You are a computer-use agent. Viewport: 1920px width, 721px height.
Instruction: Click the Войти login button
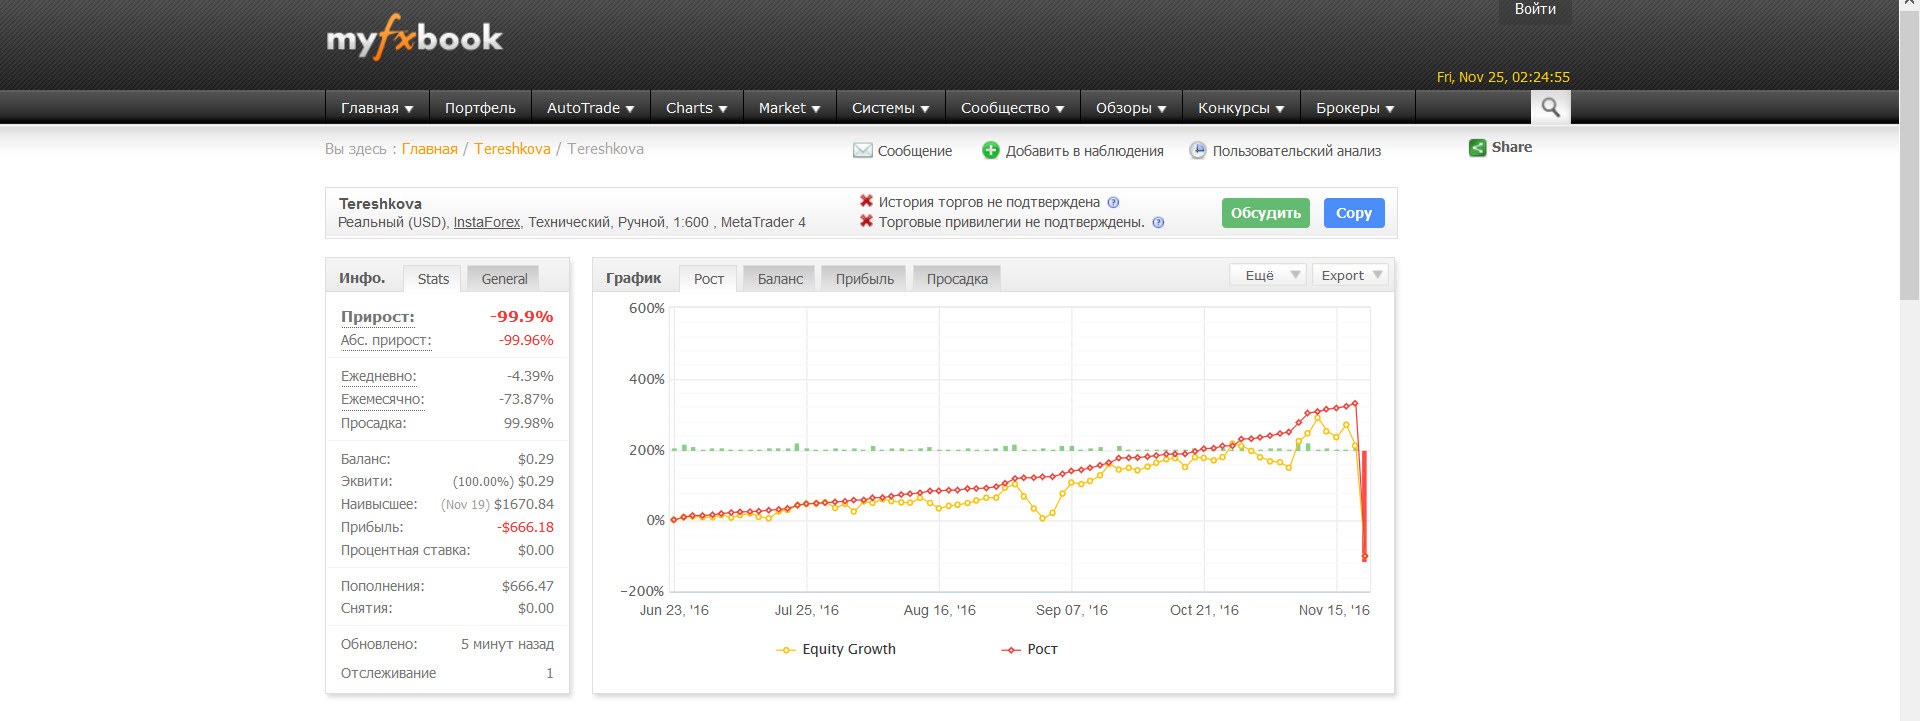pos(1535,10)
